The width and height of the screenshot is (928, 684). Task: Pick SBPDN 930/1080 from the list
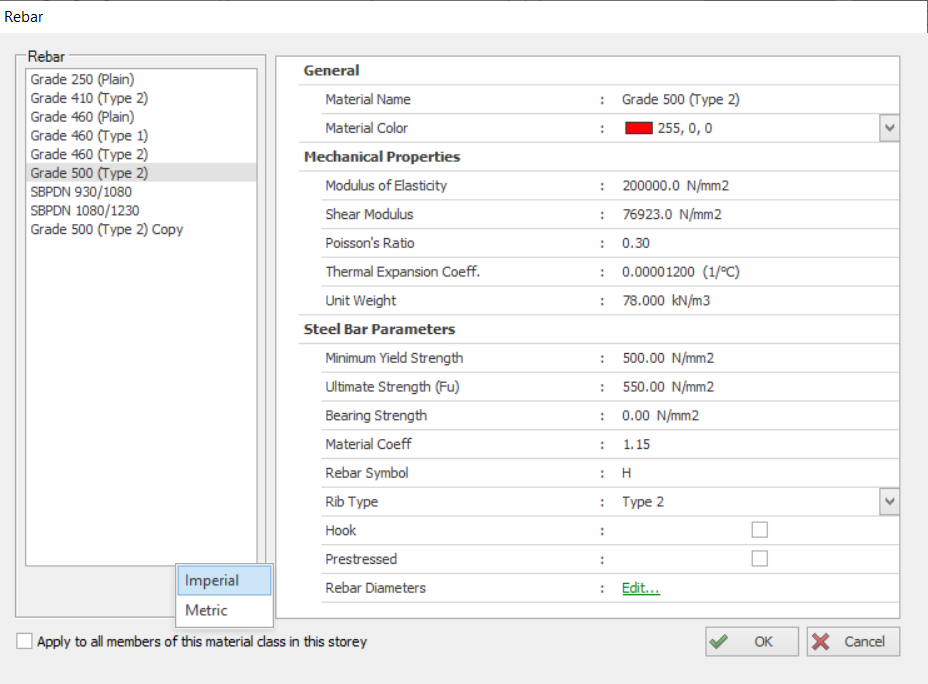81,192
